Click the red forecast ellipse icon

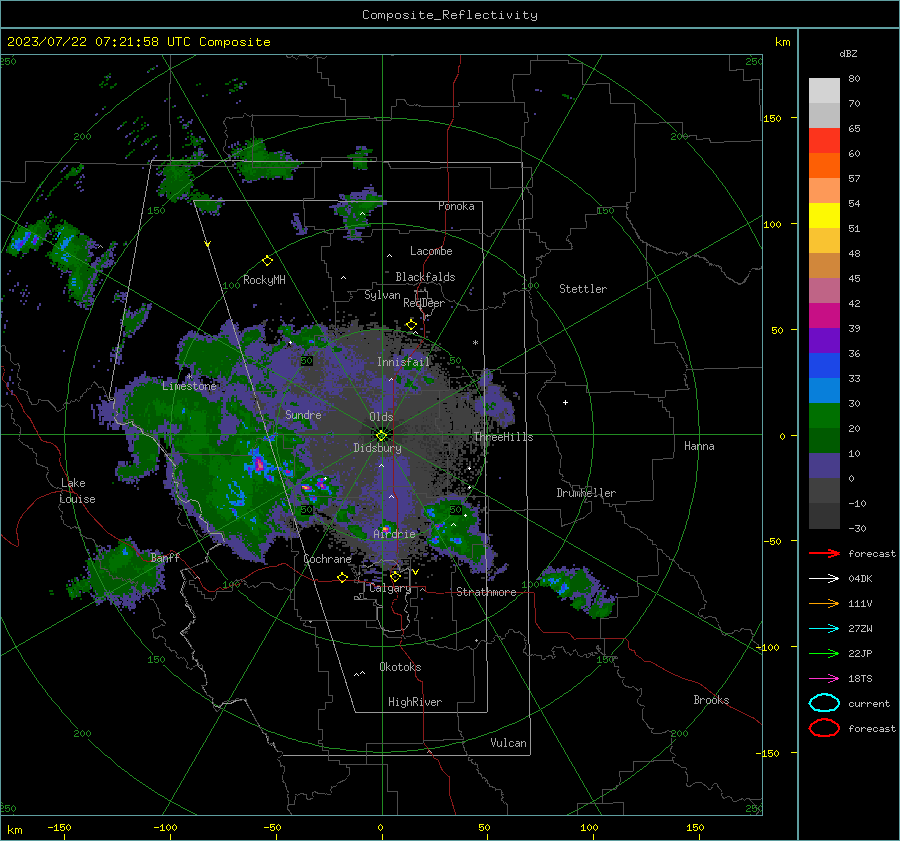824,728
